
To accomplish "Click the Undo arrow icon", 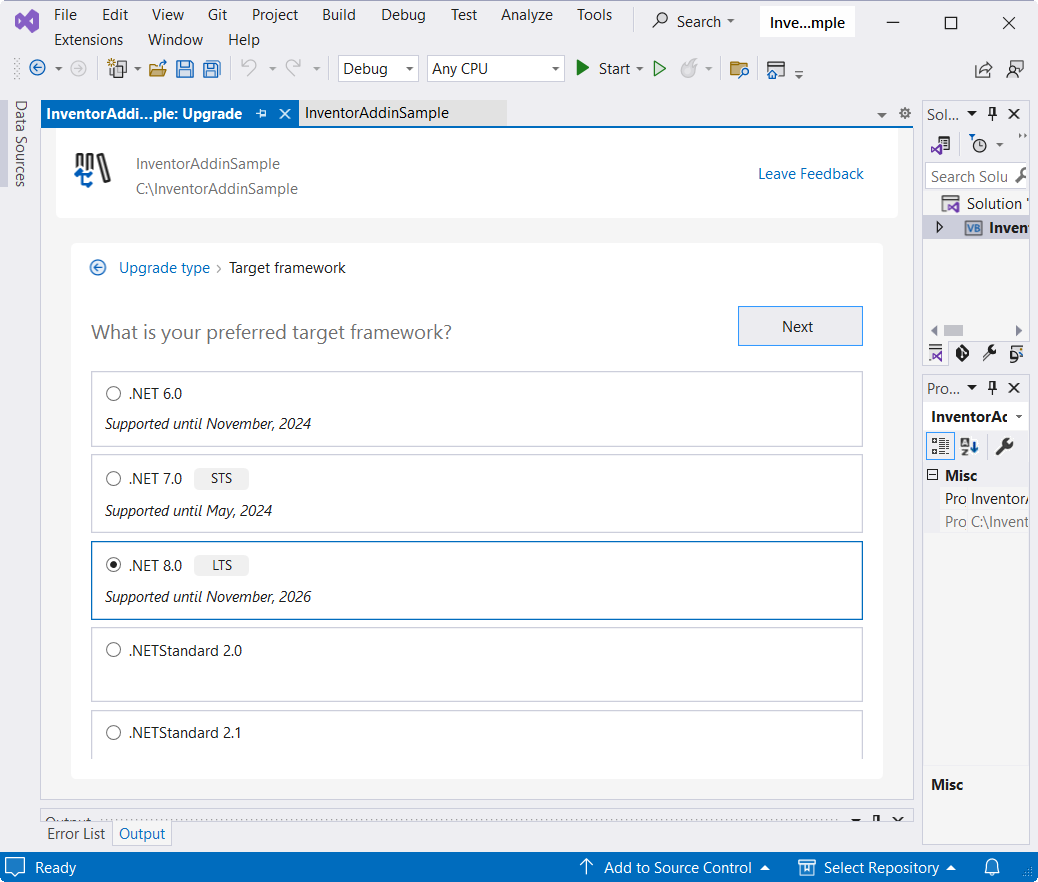I will (x=249, y=68).
